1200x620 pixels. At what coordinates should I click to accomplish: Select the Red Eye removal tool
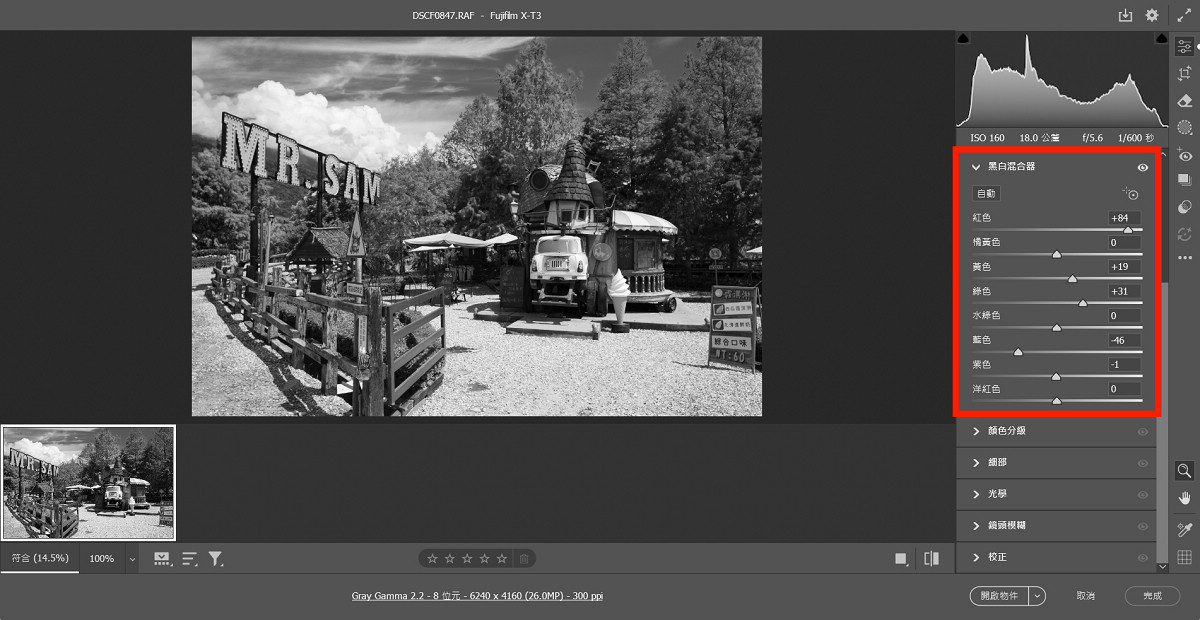pos(1185,155)
